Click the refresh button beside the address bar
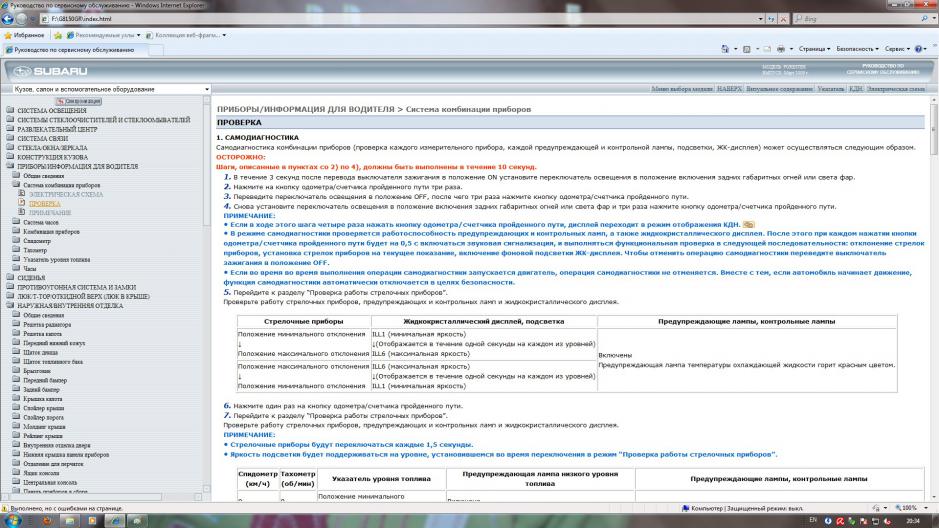The image size is (939, 528). [771, 19]
